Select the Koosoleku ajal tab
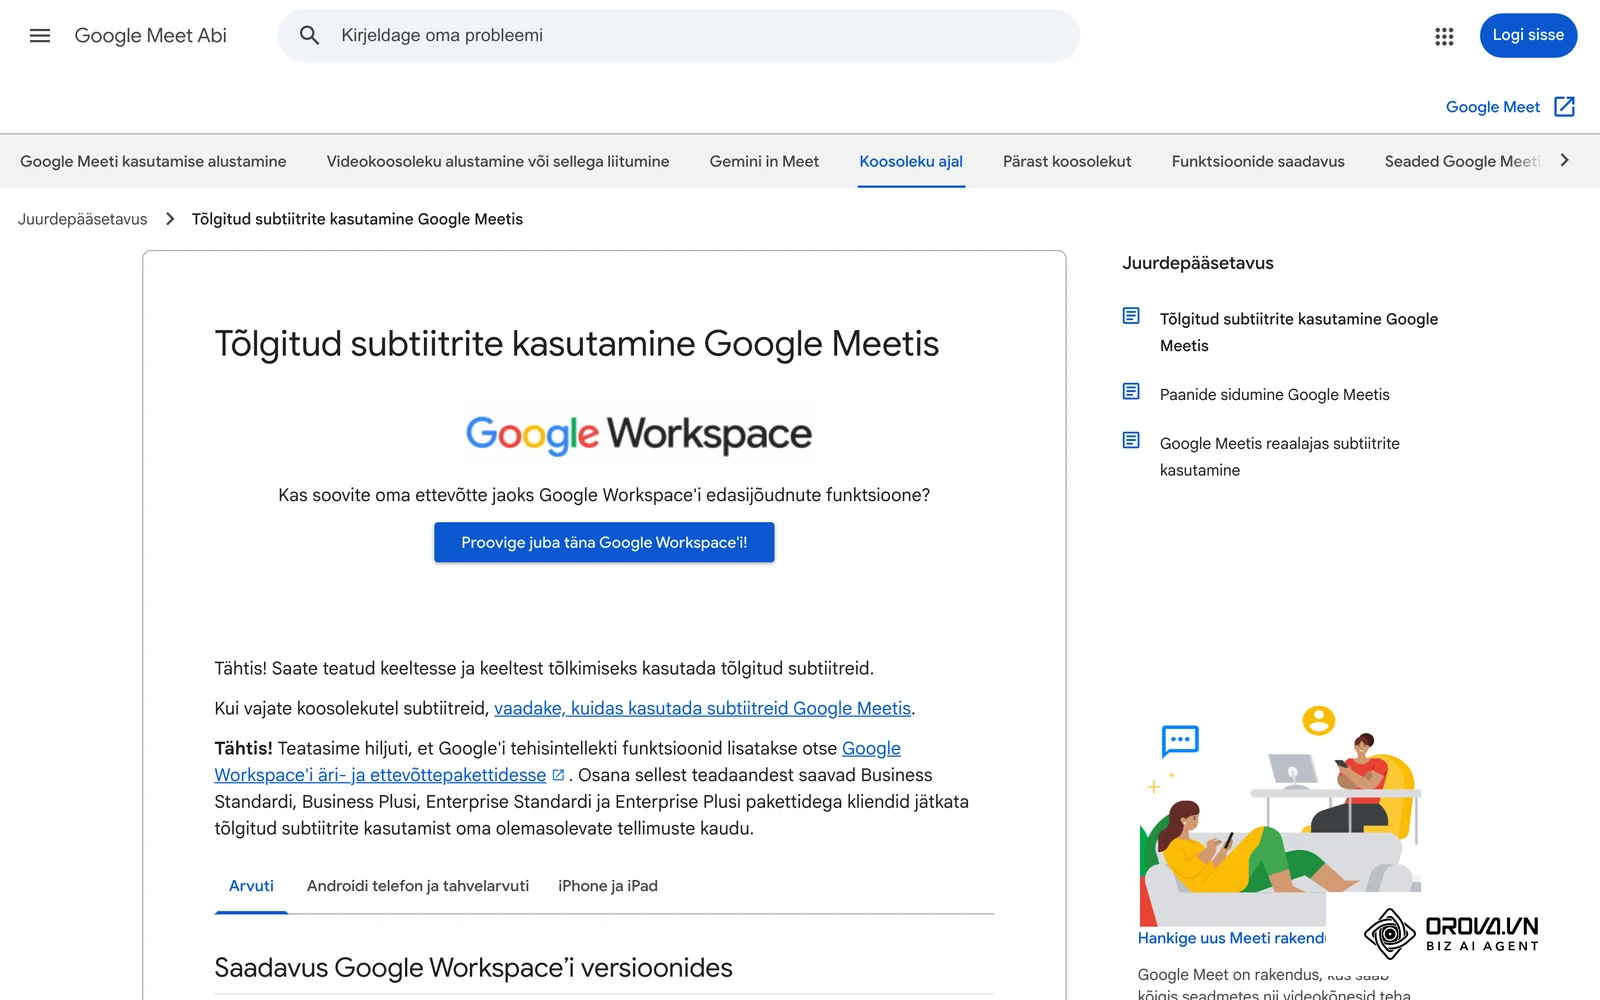The image size is (1600, 1000). point(911,161)
